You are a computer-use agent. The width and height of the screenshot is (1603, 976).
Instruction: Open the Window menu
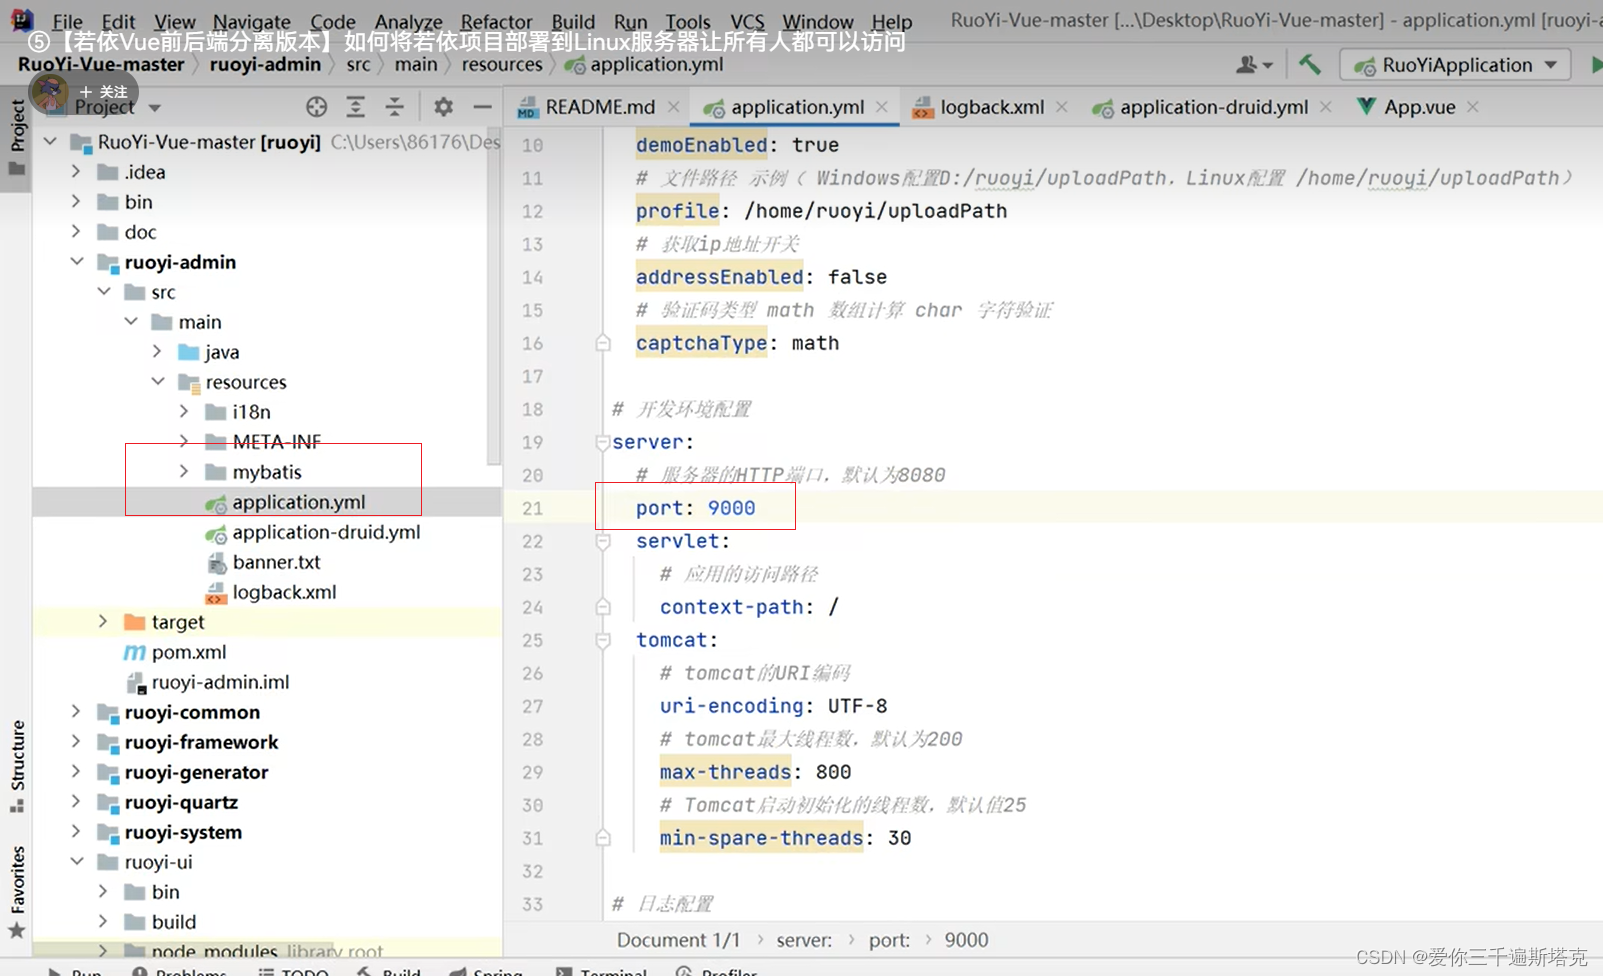click(x=818, y=21)
